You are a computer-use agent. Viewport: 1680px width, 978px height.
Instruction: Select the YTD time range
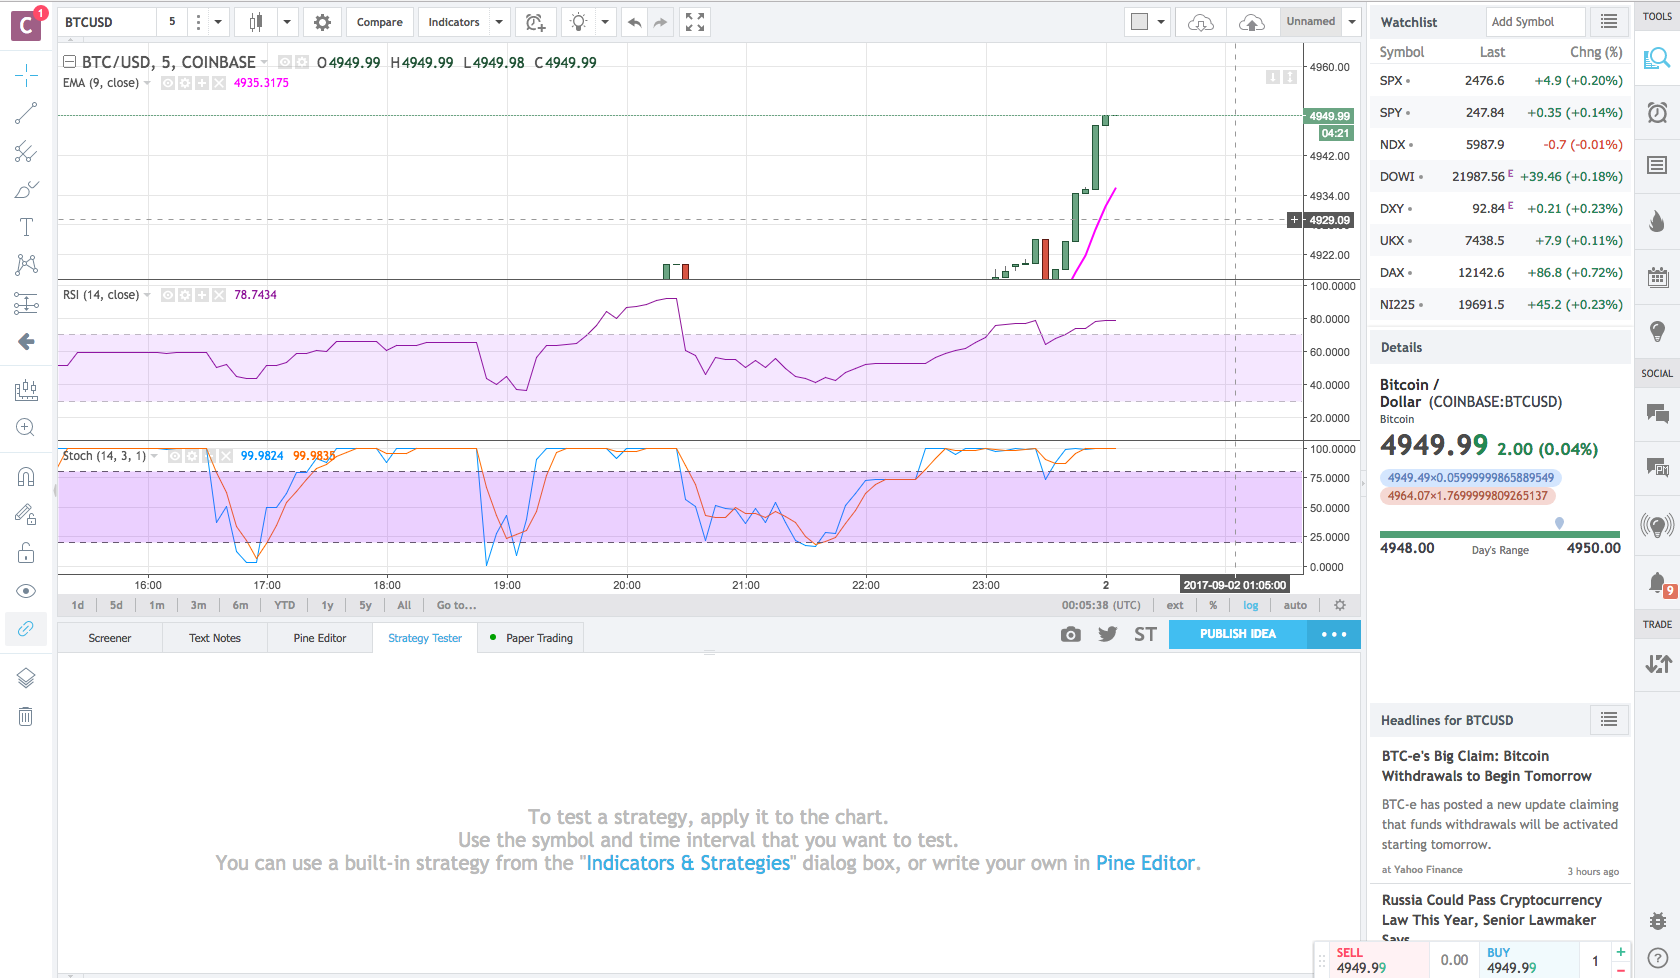coord(285,605)
